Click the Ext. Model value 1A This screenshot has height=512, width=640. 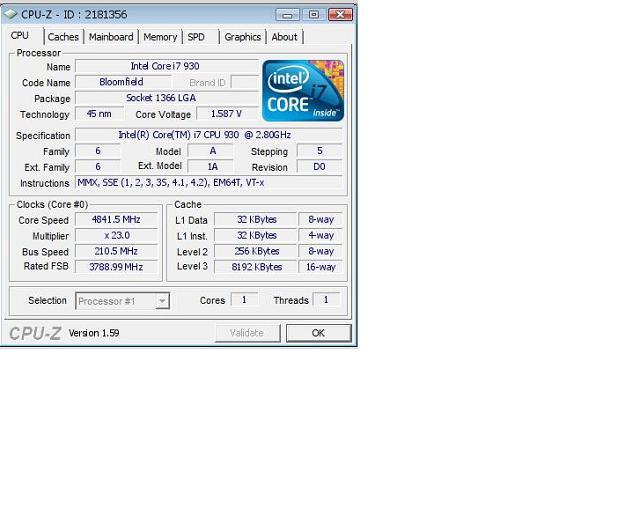point(210,167)
